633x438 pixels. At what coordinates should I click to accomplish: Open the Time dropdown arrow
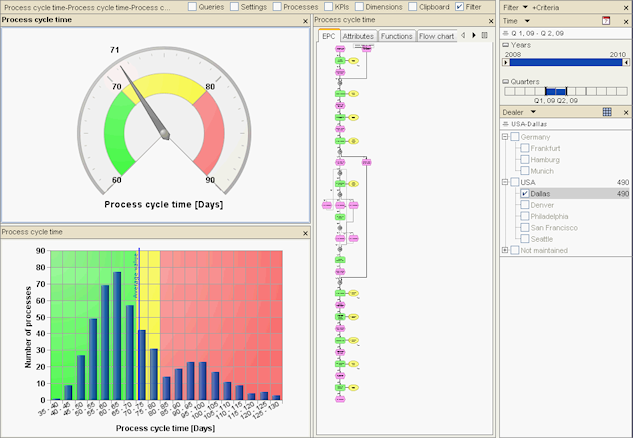(x=527, y=21)
